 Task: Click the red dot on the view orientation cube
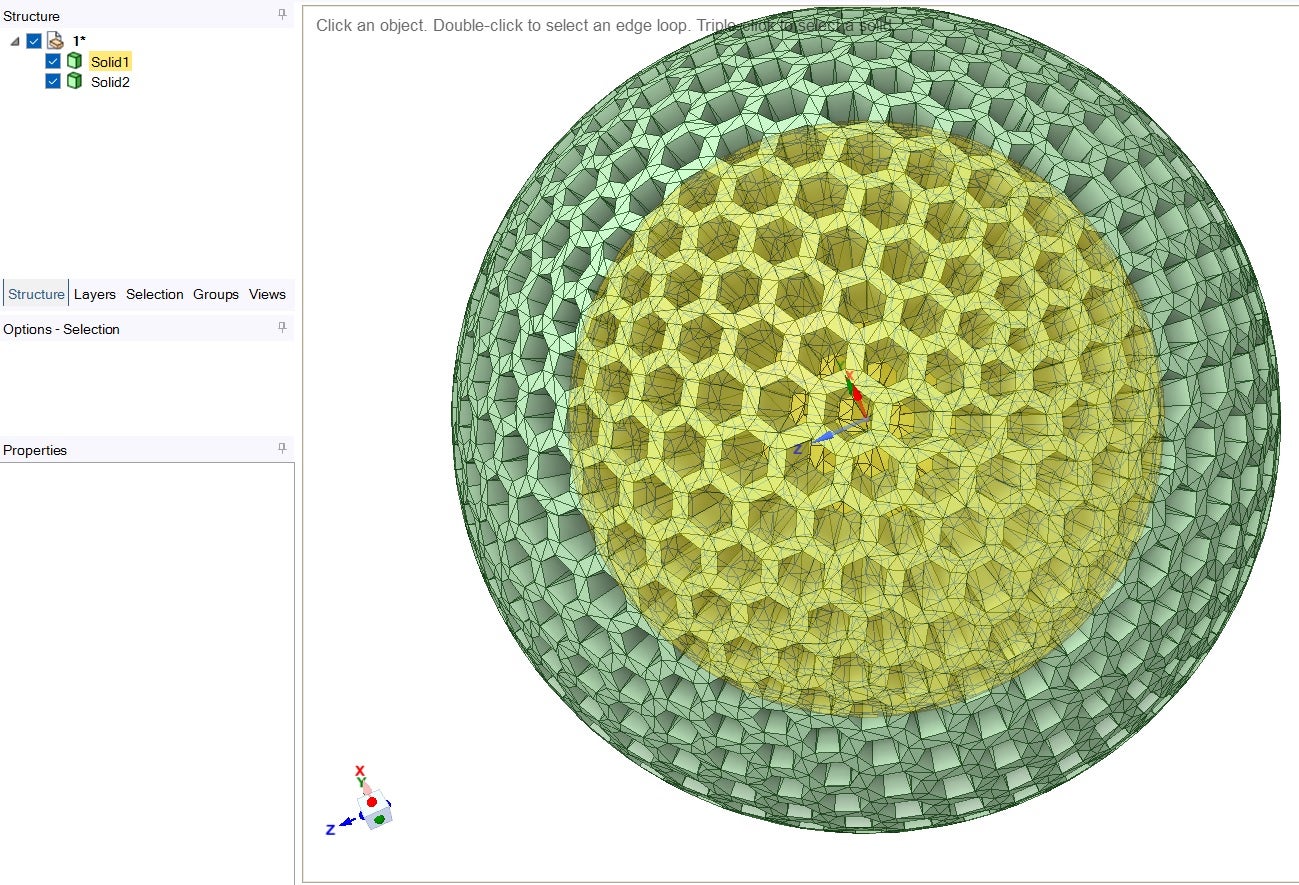(x=372, y=802)
